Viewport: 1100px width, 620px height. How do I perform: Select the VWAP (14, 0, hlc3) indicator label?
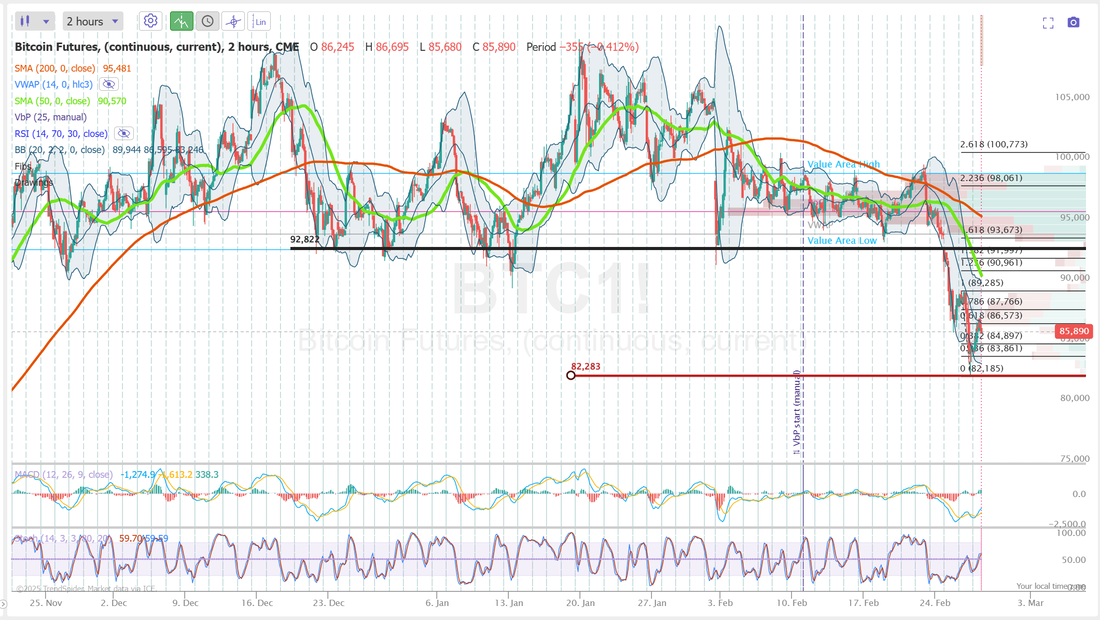pyautogui.click(x=53, y=84)
